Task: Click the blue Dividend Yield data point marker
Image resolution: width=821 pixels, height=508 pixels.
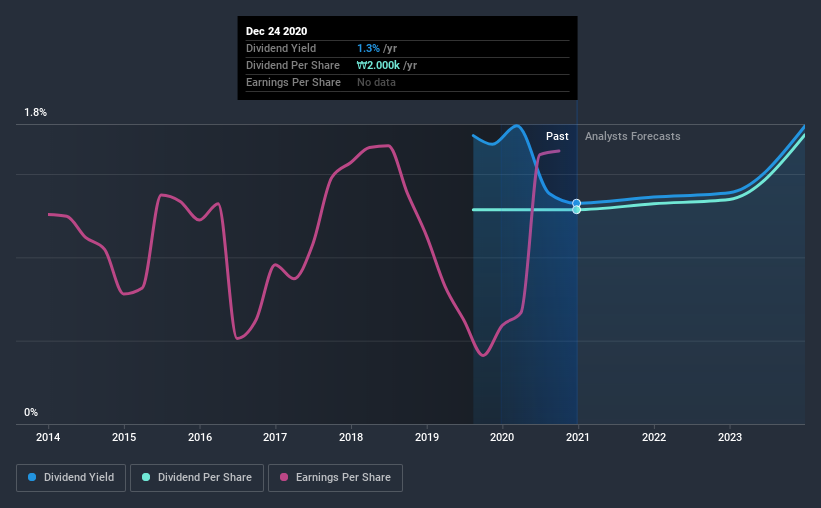Action: coord(576,203)
